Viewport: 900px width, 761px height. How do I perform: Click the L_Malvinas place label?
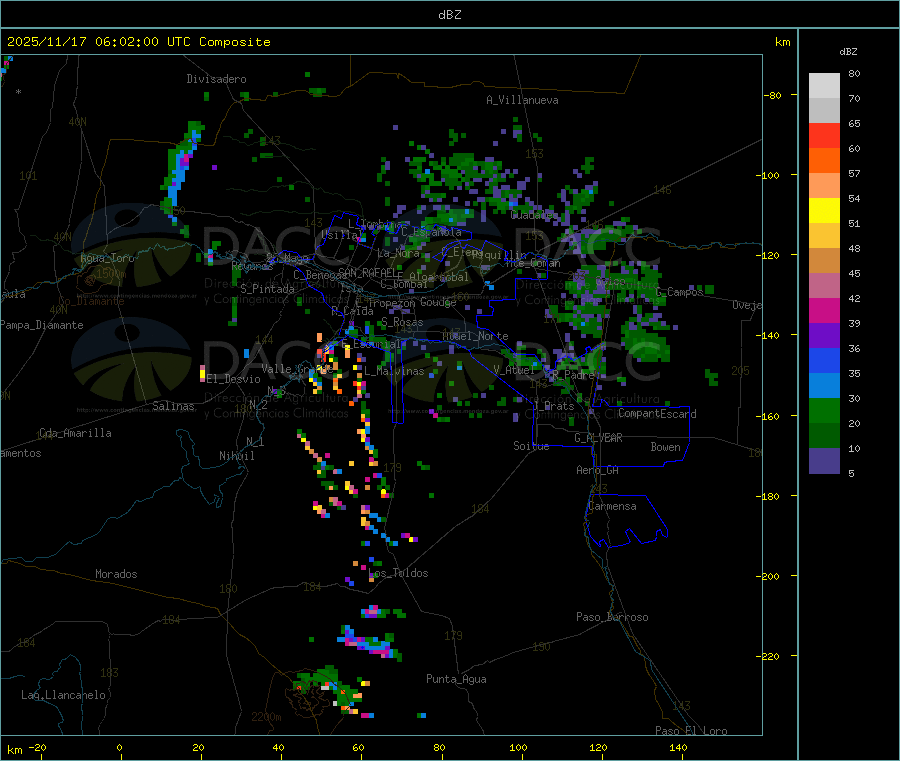pyautogui.click(x=394, y=371)
